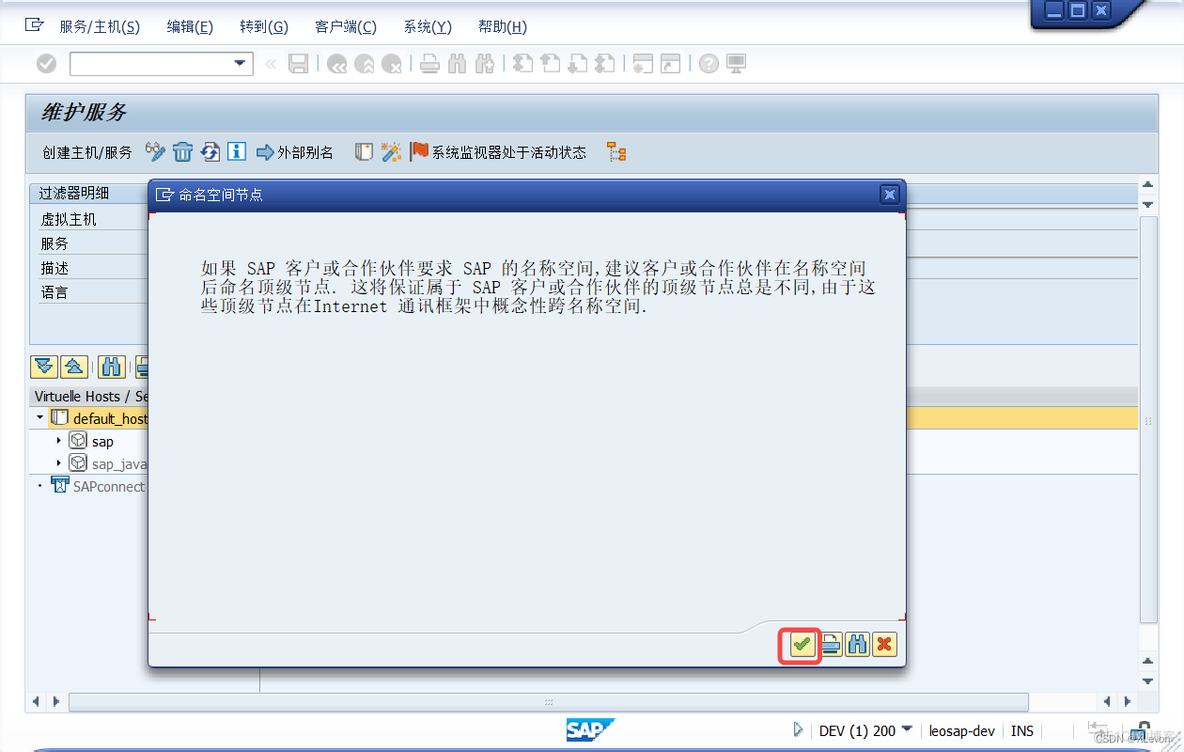Viewport: 1184px width, 752px height.
Task: Expand the sap tree node
Action: (x=58, y=440)
